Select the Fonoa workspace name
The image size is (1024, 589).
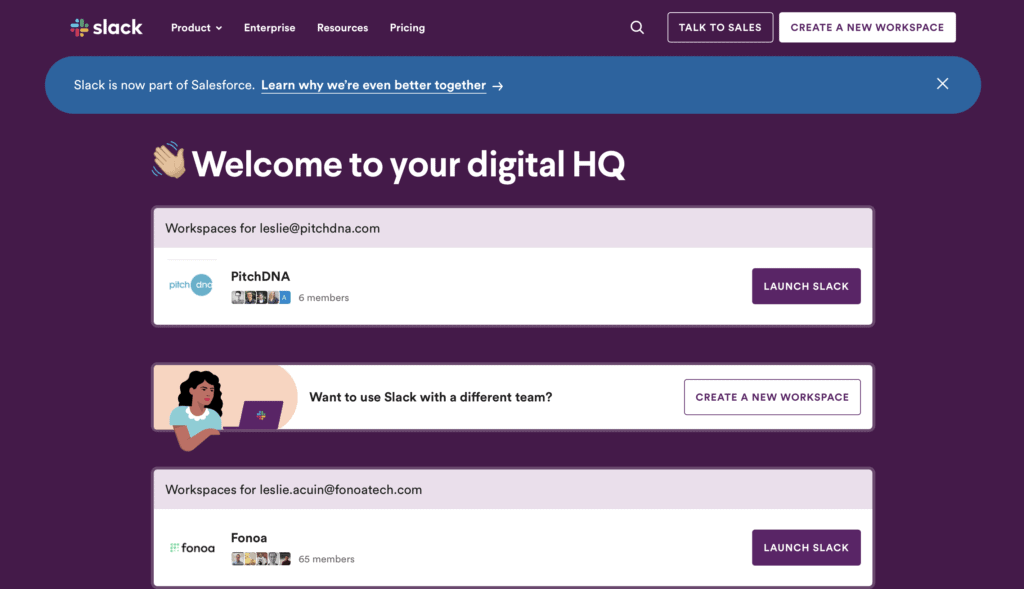[x=249, y=537]
